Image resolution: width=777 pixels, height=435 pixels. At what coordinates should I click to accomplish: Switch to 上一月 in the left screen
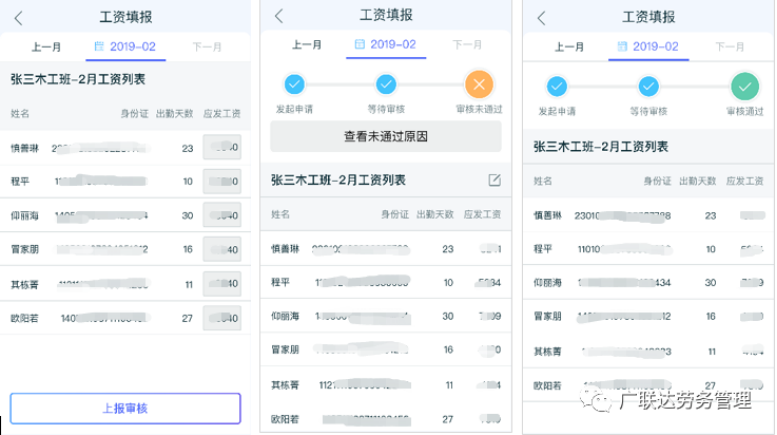pyautogui.click(x=48, y=46)
